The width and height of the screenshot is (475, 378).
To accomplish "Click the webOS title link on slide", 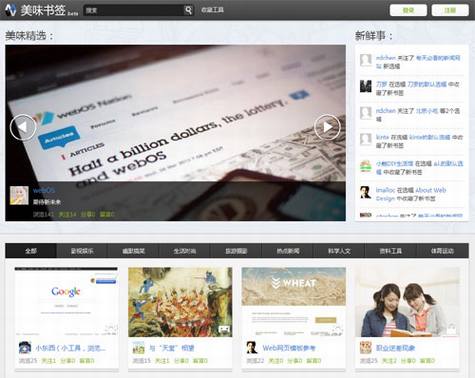I will 44,191.
